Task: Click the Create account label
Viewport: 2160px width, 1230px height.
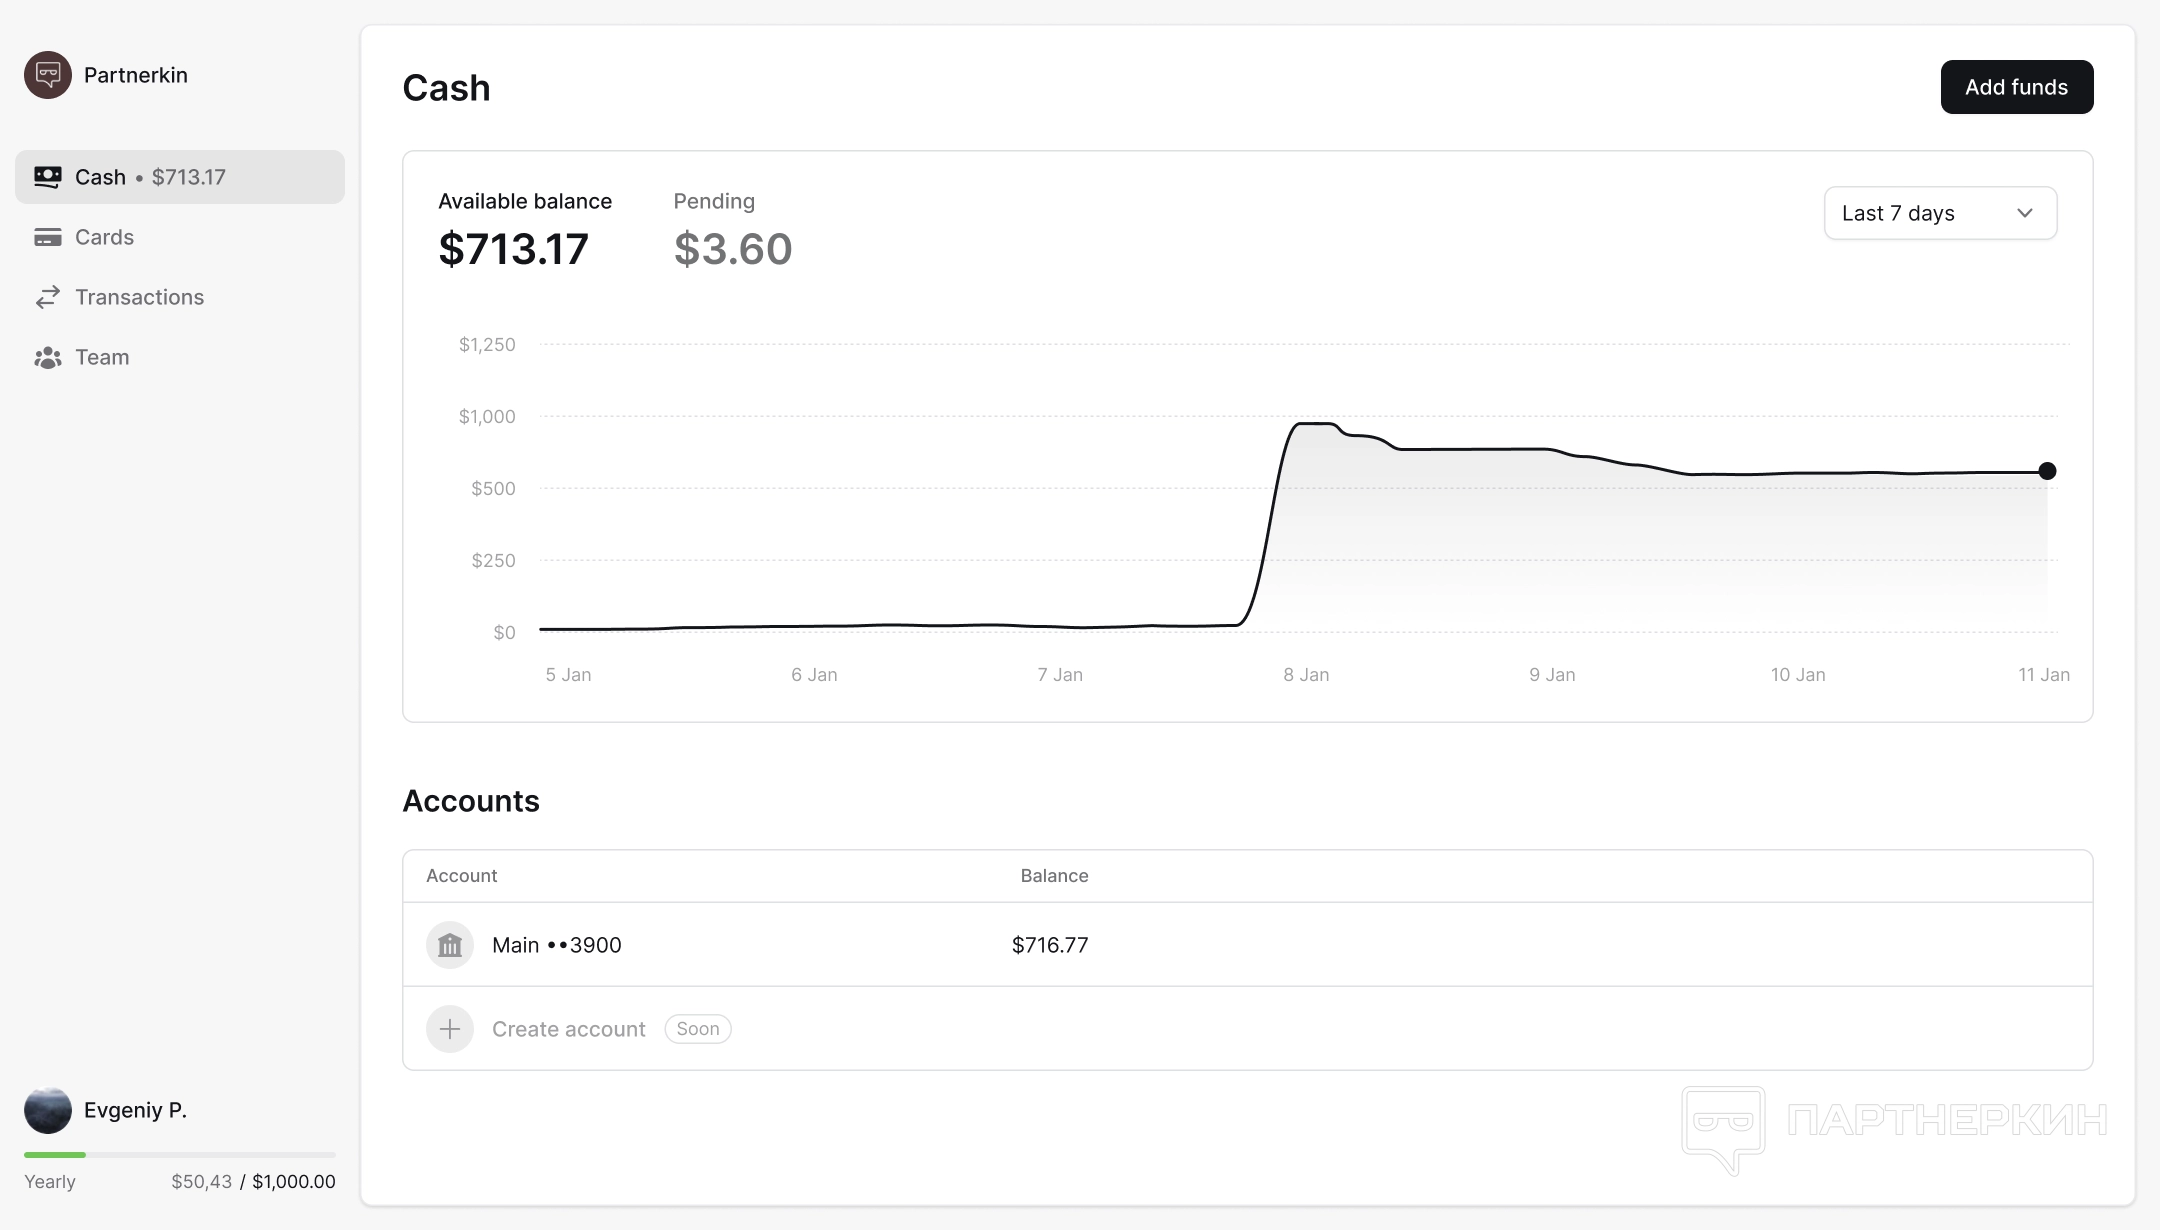Action: pyautogui.click(x=568, y=1029)
